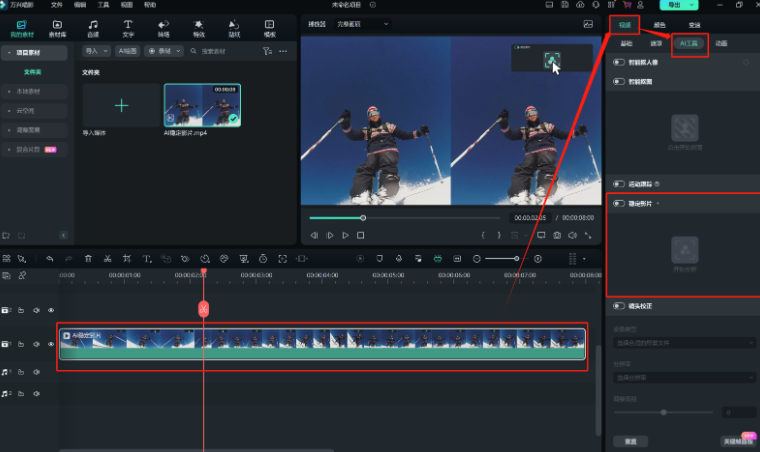Open the 文件 (File) menu
Viewport: 760px width, 452px height.
[56, 5]
